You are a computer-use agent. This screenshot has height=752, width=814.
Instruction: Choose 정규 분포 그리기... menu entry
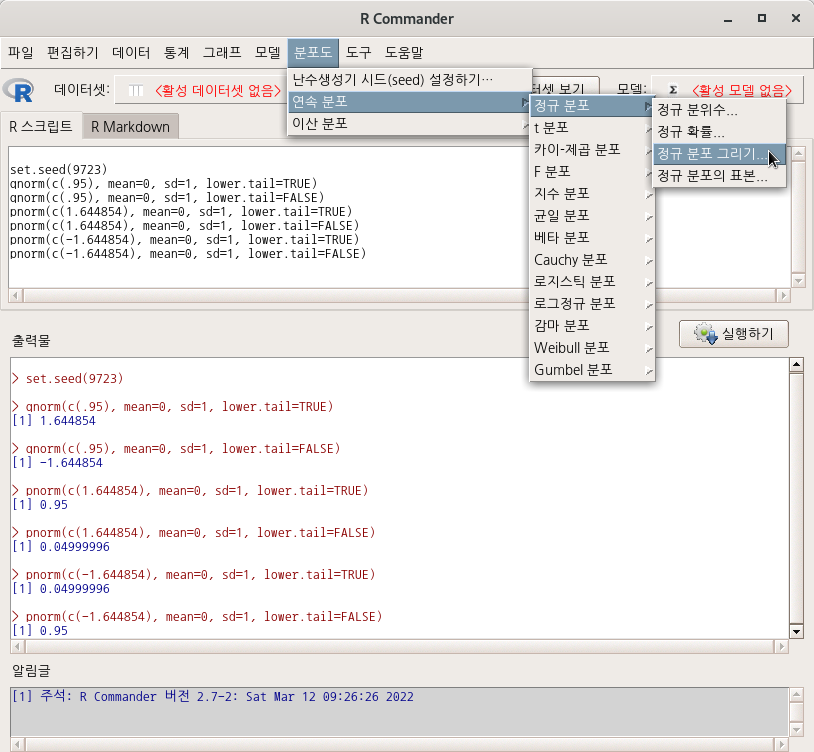coord(720,154)
